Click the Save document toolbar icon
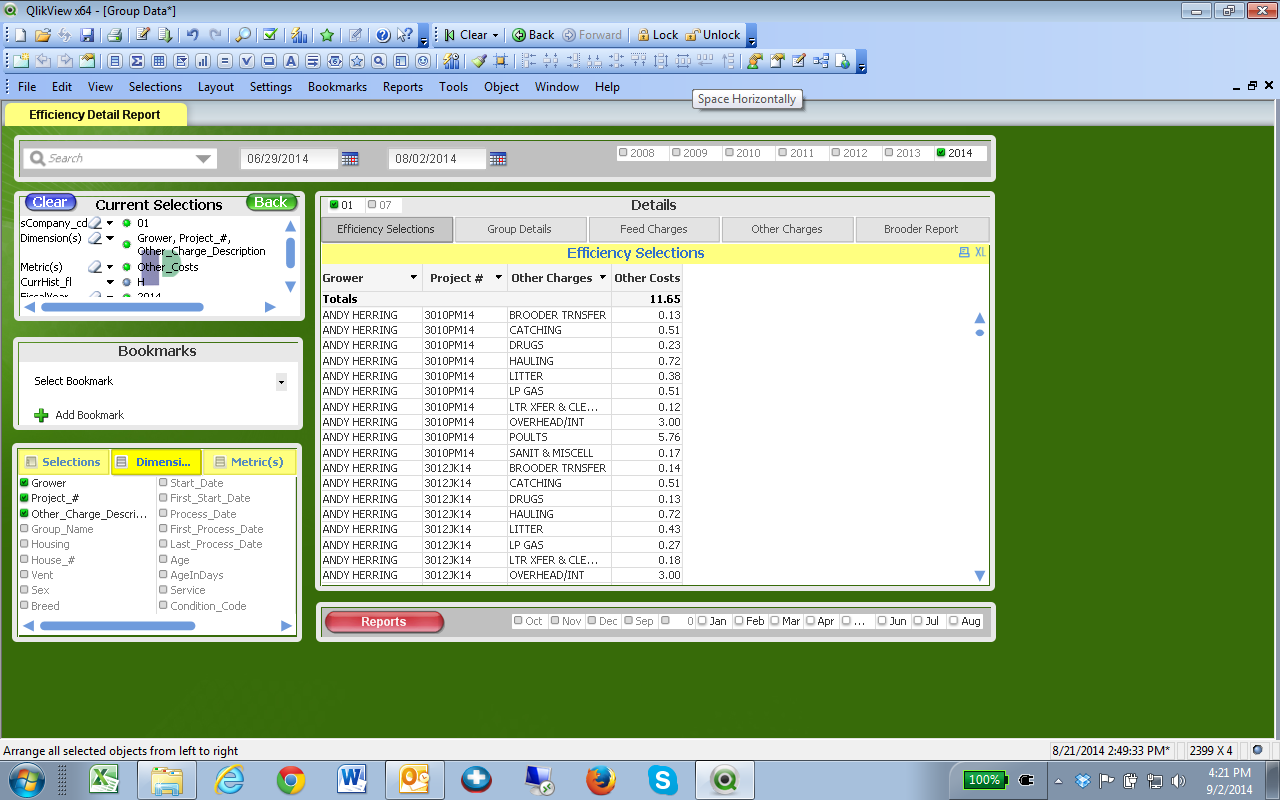The width and height of the screenshot is (1280, 800). click(x=88, y=35)
